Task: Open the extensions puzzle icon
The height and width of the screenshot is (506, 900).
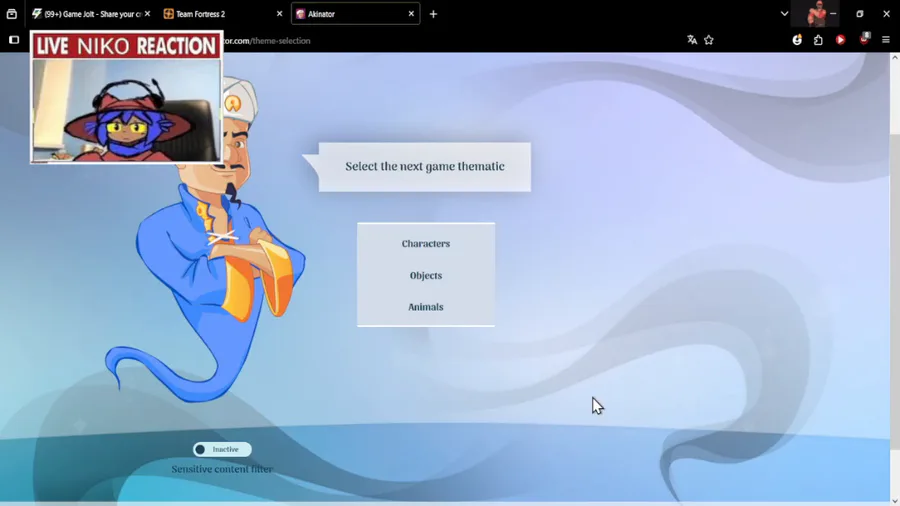Action: [818, 40]
